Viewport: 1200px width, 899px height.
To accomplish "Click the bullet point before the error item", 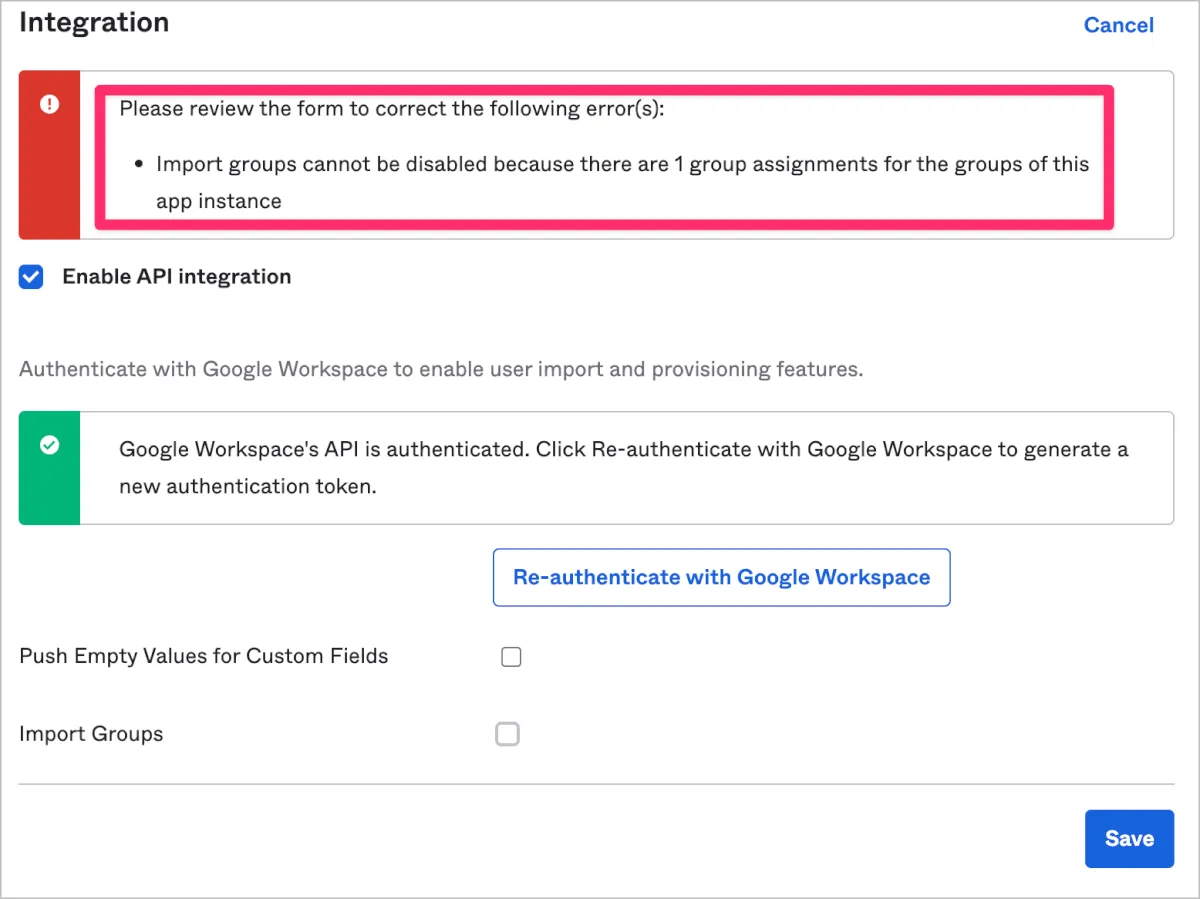I will (138, 164).
